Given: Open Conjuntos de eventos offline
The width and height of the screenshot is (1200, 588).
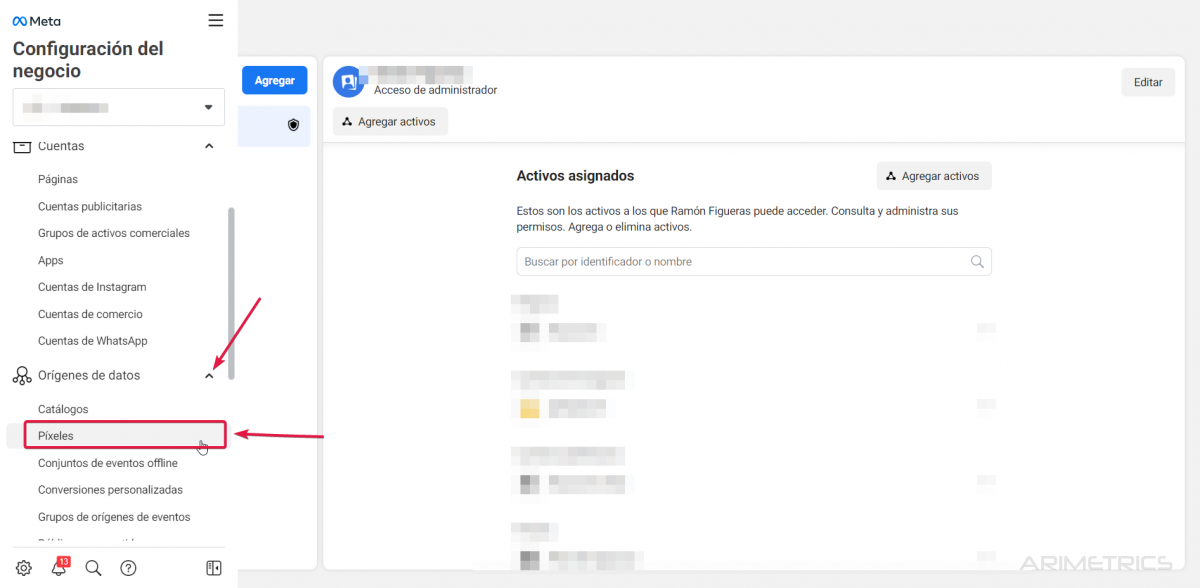Looking at the screenshot, I should (x=108, y=463).
